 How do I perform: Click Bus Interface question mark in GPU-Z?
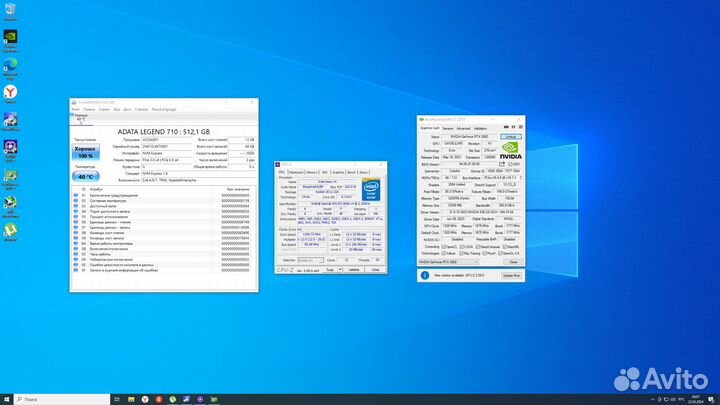pyautogui.click(x=521, y=178)
